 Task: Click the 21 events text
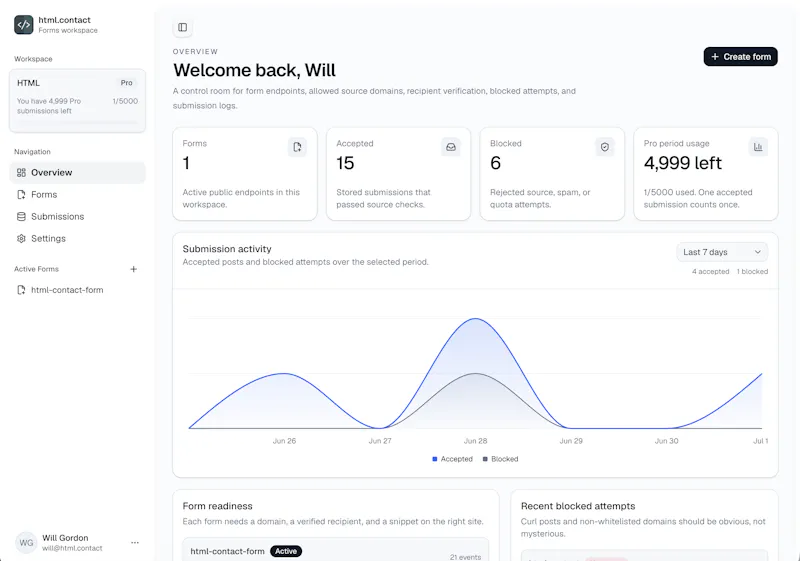[465, 557]
